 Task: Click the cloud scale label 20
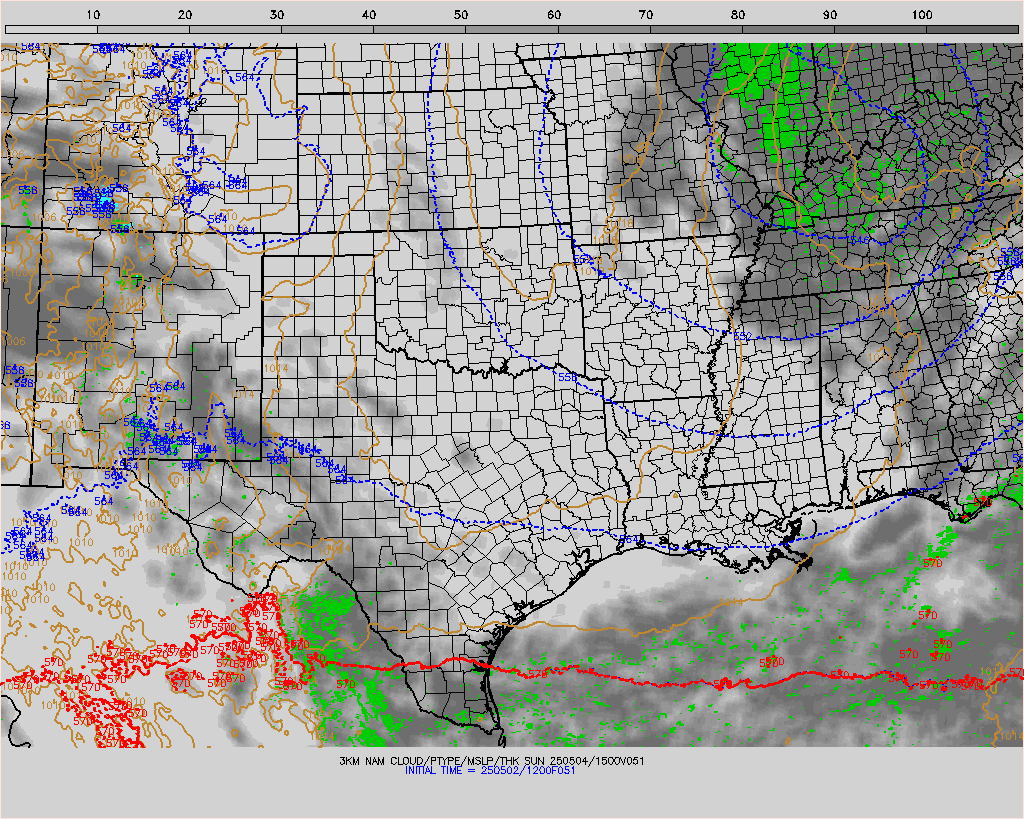185,14
